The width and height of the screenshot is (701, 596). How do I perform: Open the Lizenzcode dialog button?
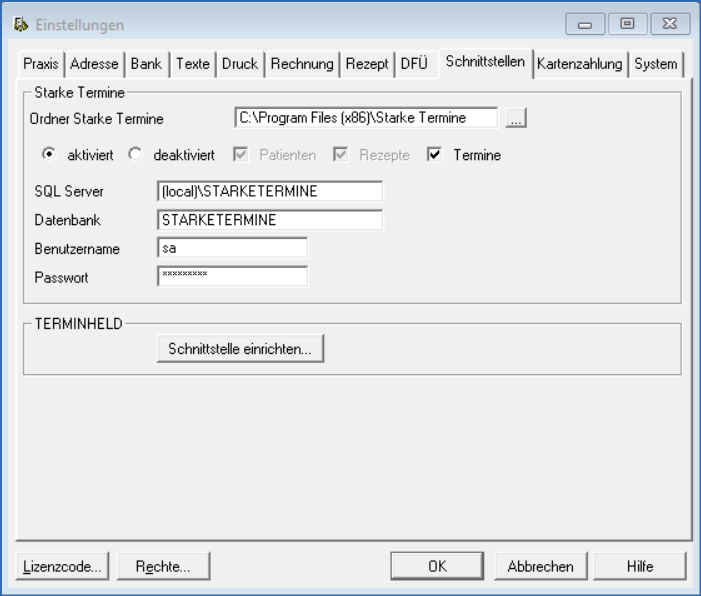point(62,566)
